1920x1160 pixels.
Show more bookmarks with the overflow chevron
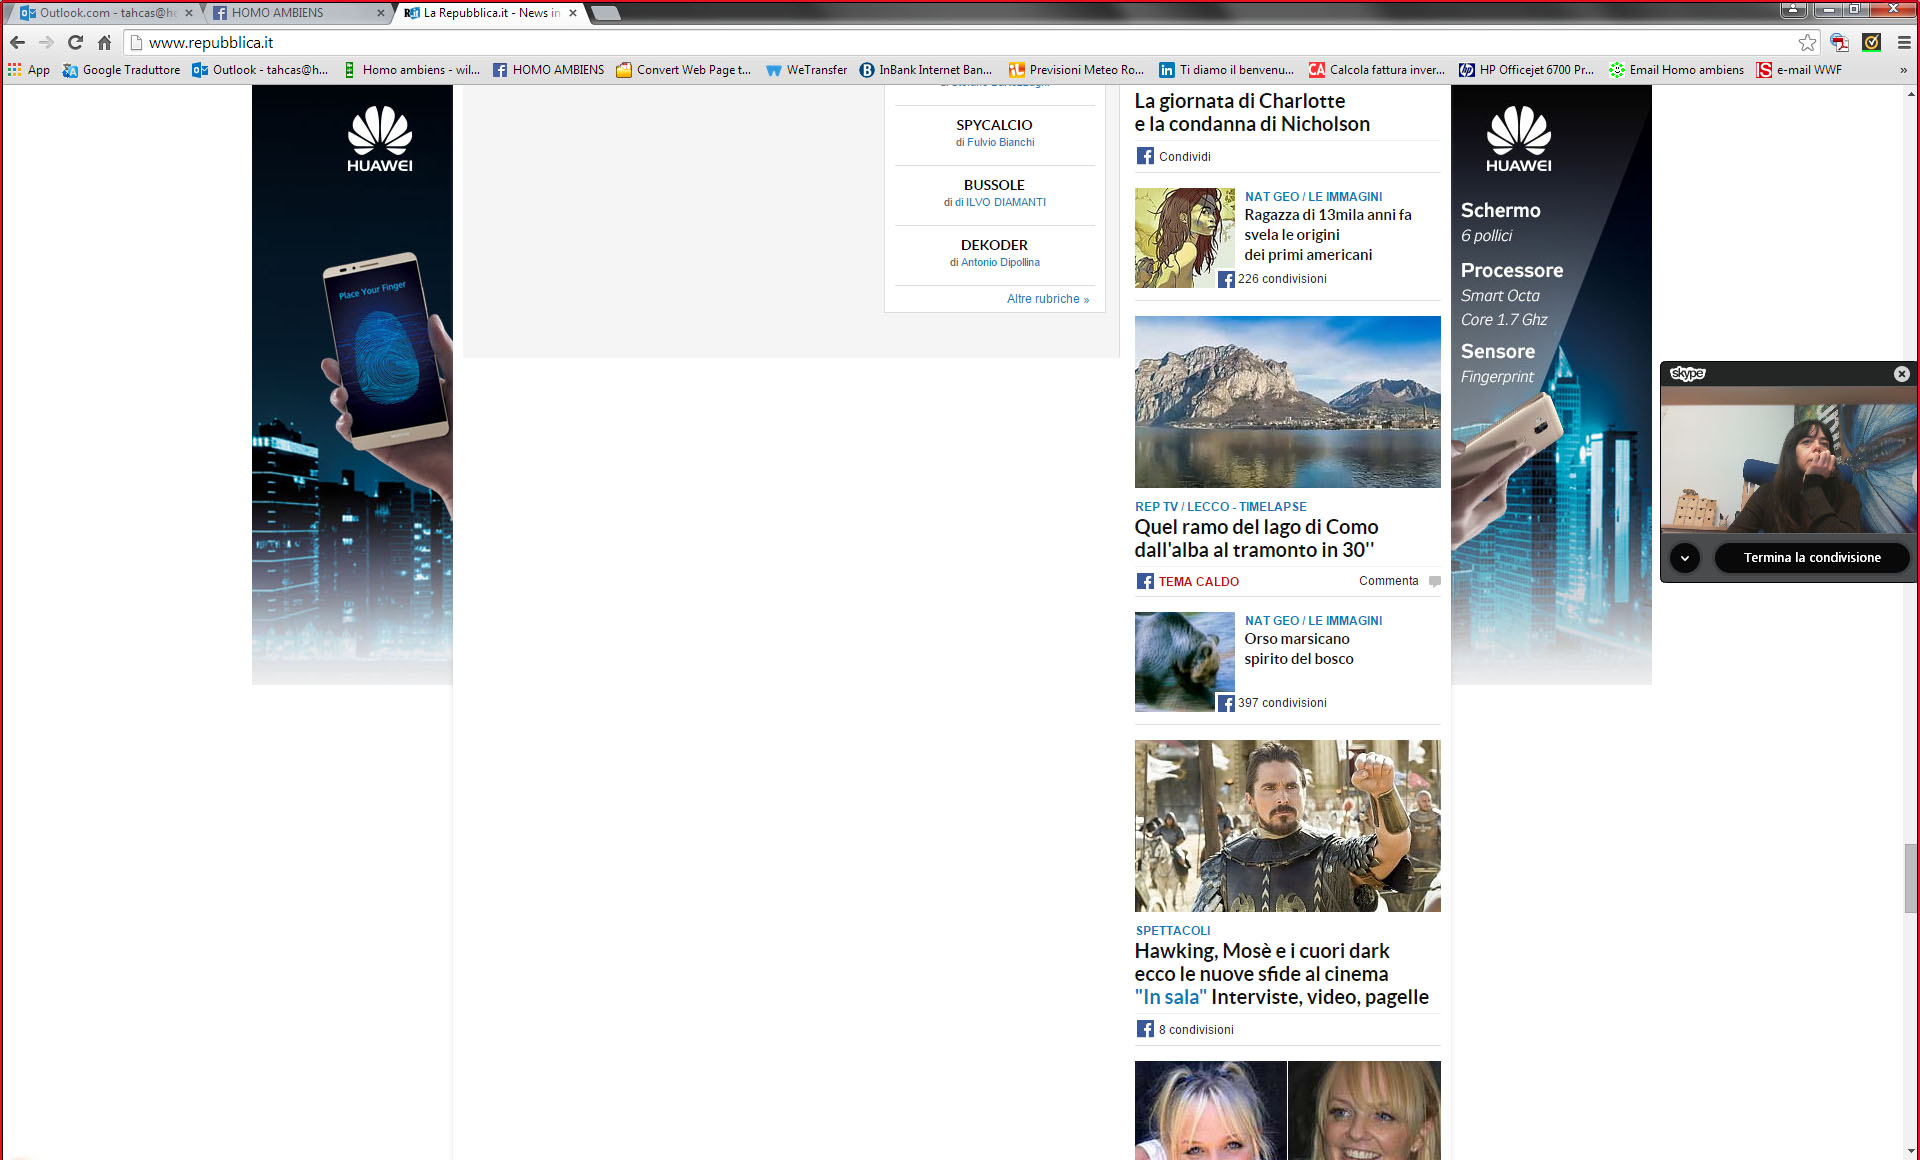1903,70
